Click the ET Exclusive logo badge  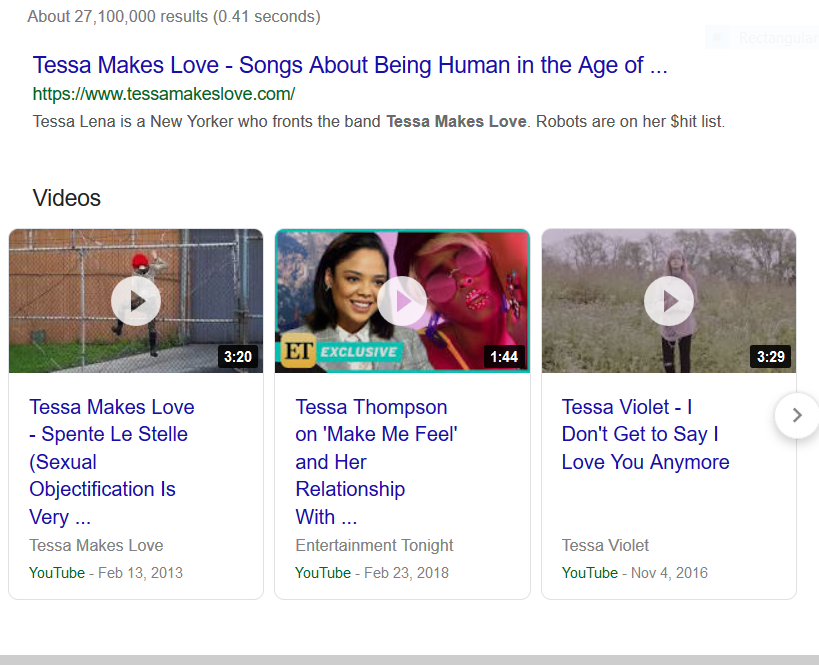coord(342,351)
